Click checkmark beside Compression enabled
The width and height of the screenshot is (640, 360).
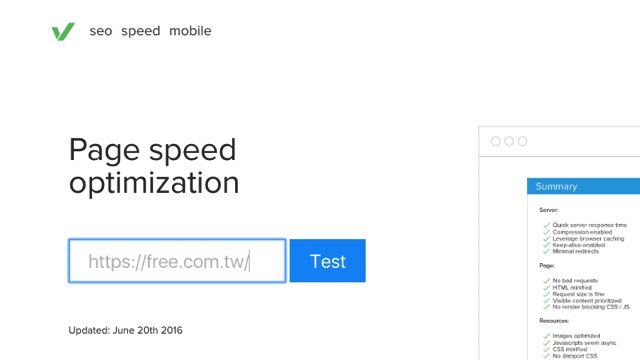[x=547, y=232]
